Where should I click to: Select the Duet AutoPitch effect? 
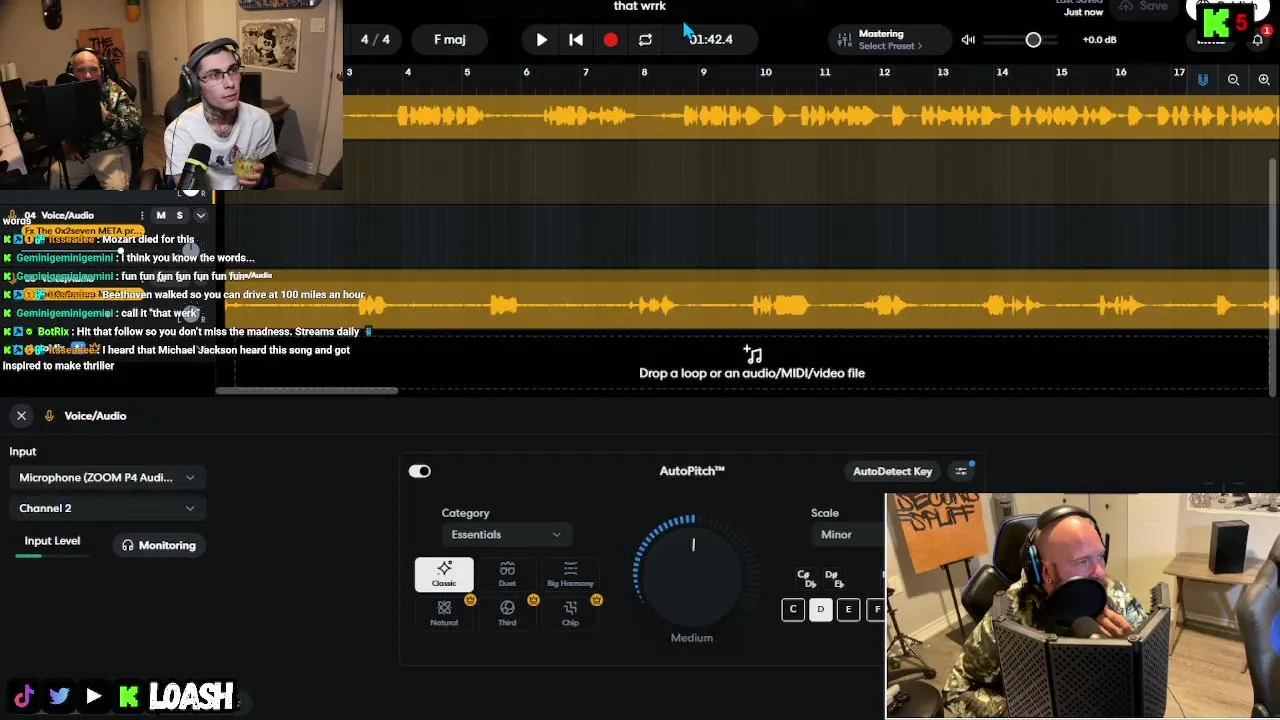coord(507,575)
